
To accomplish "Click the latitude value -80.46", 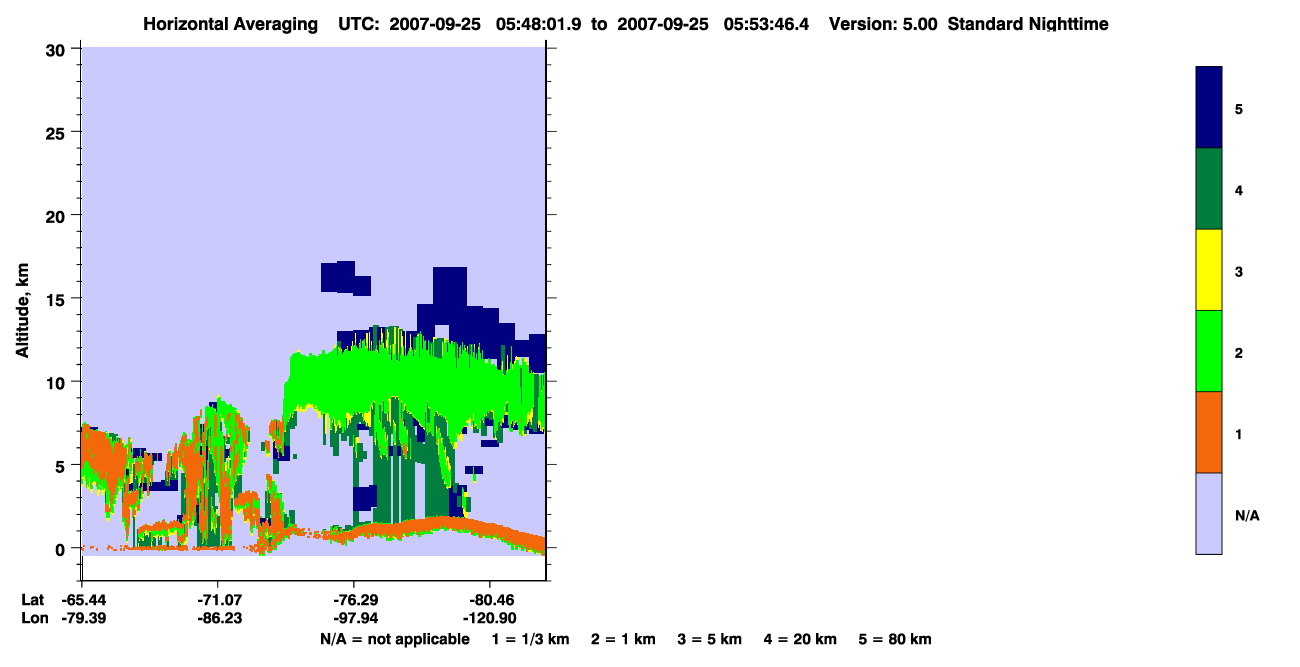I will (x=490, y=600).
